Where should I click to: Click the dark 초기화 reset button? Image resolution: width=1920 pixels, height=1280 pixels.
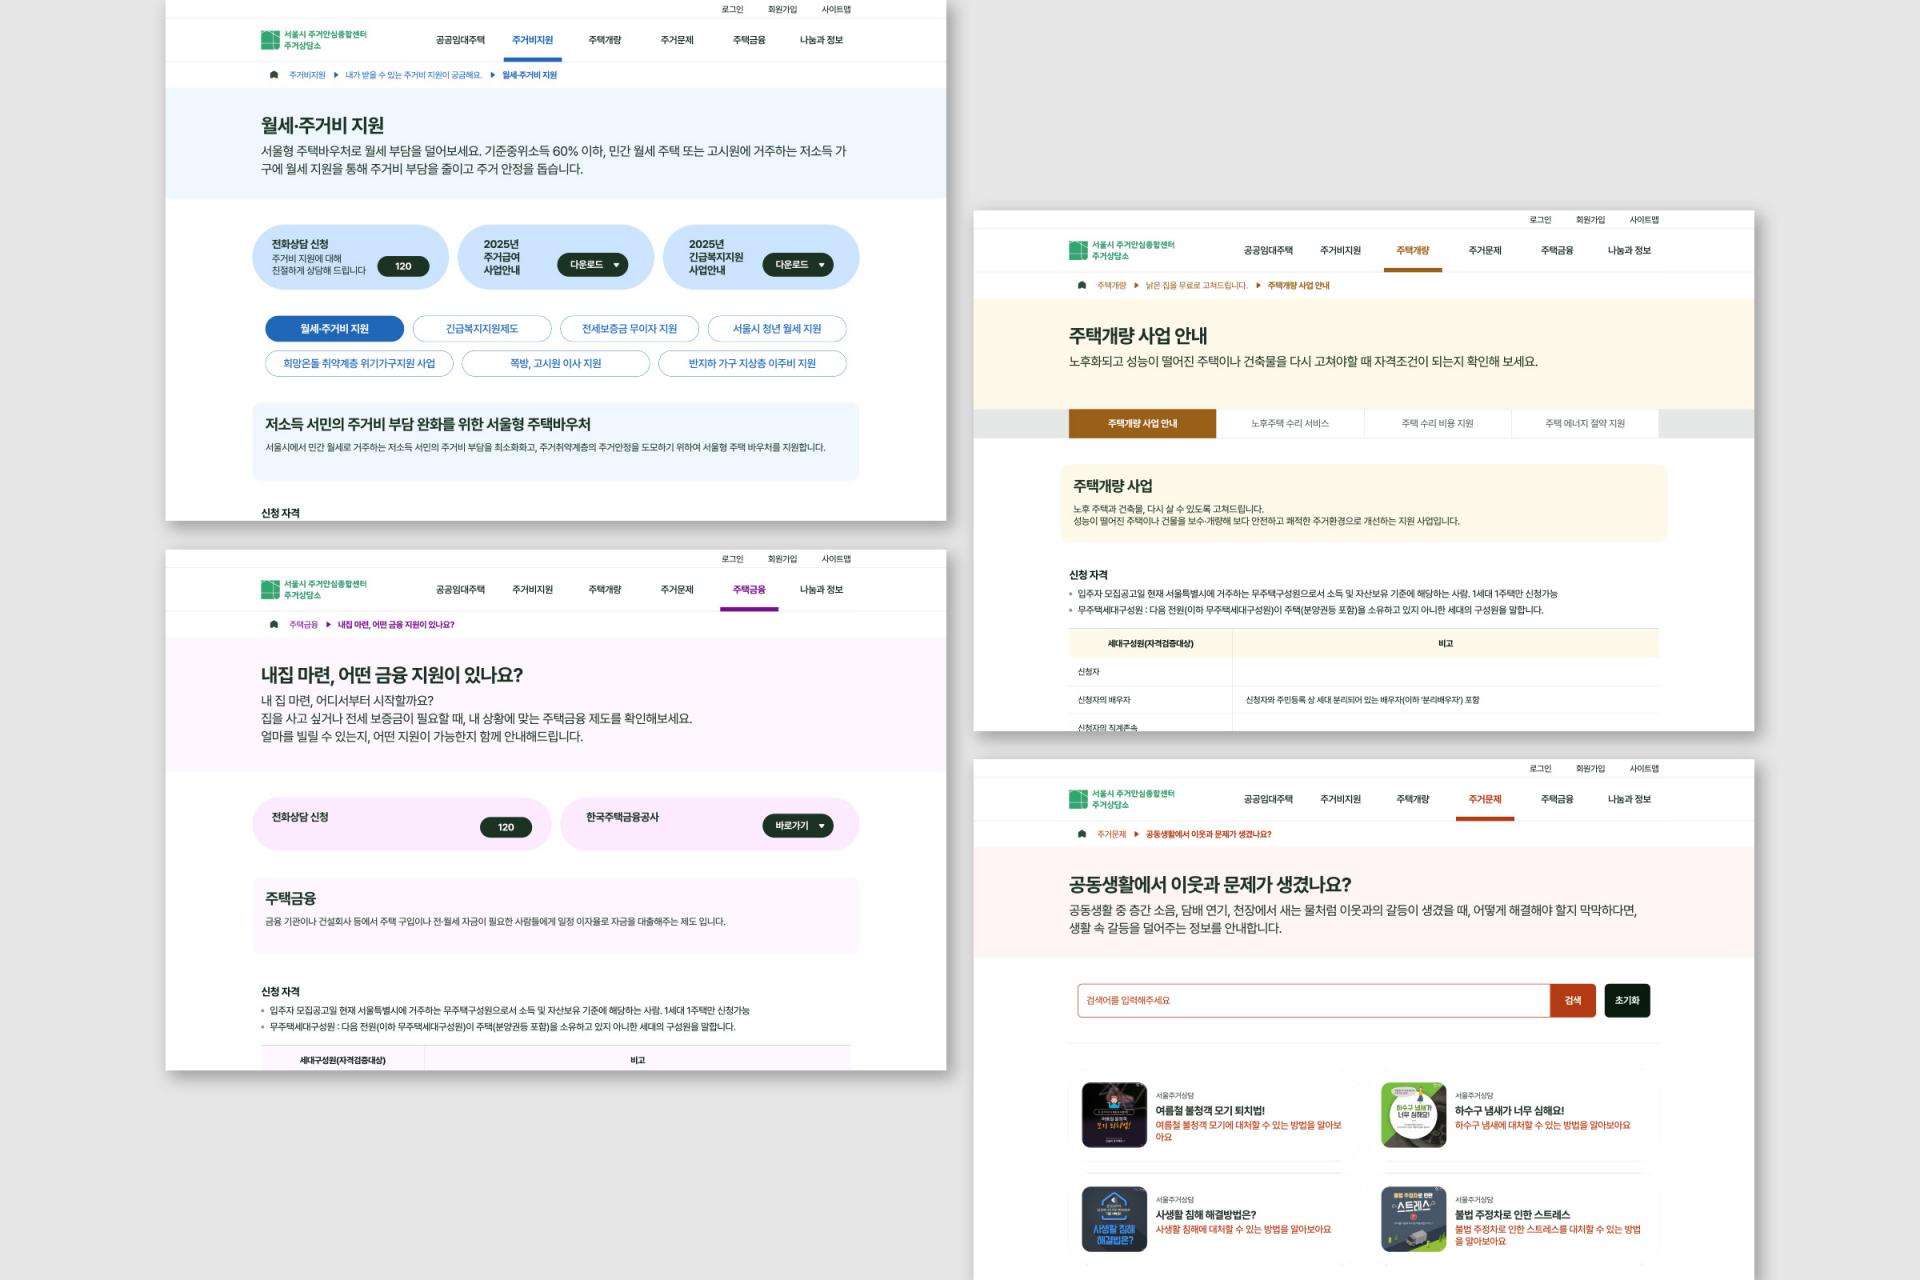[1627, 1001]
